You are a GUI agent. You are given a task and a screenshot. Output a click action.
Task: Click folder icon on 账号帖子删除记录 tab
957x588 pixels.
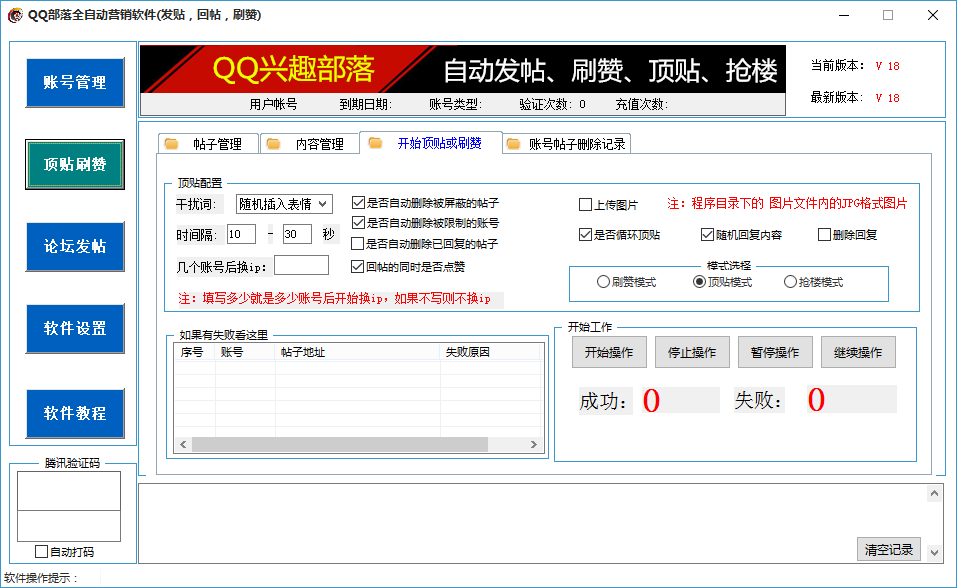pyautogui.click(x=513, y=144)
